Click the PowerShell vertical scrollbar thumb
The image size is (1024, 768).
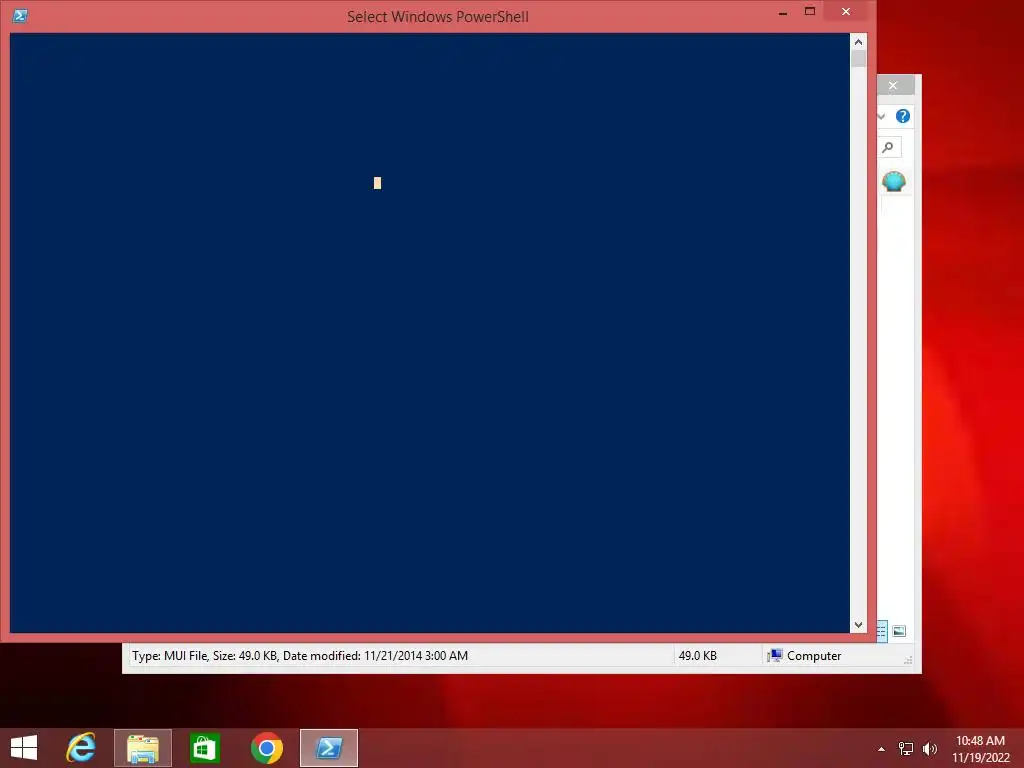(858, 59)
